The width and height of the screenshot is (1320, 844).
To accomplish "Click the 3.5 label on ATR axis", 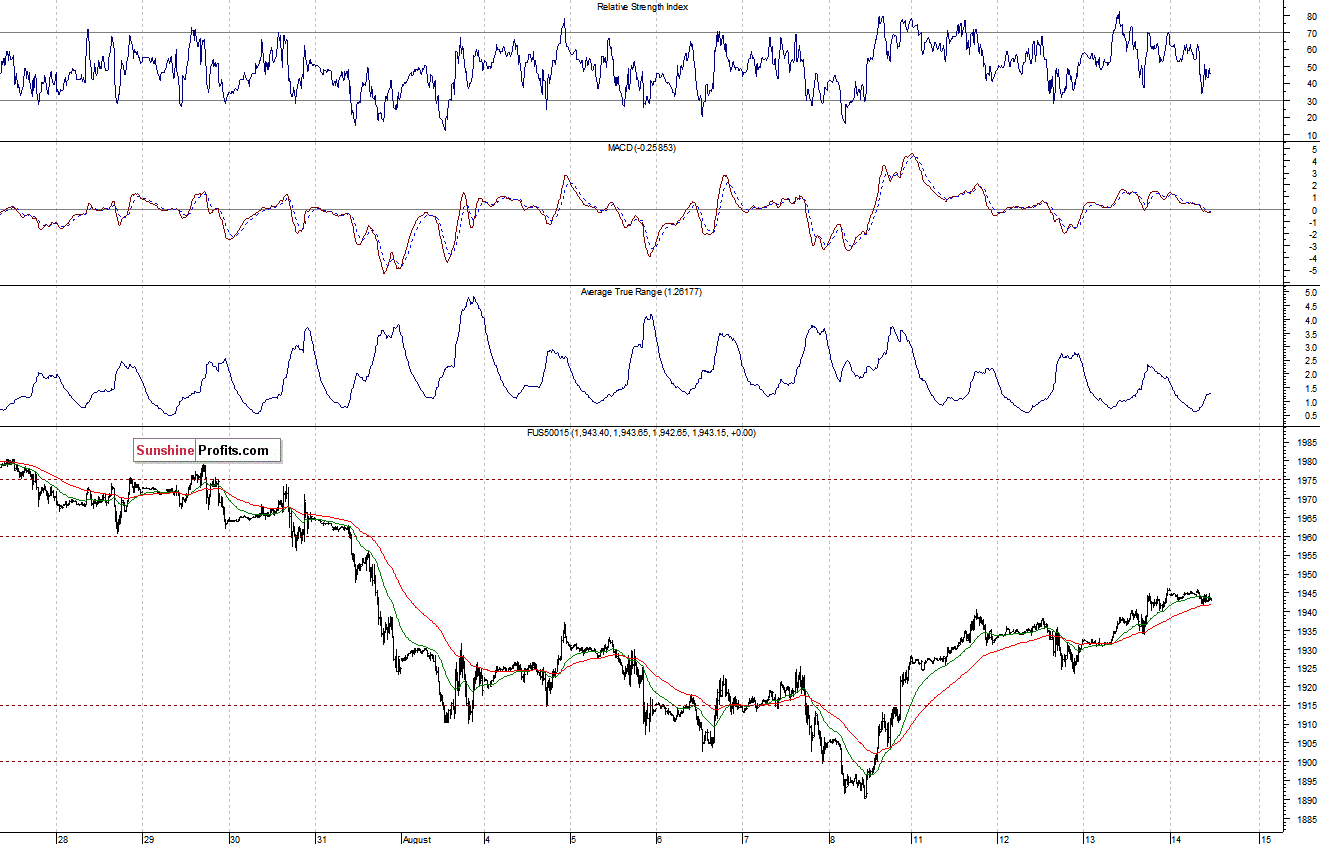I will (1310, 334).
